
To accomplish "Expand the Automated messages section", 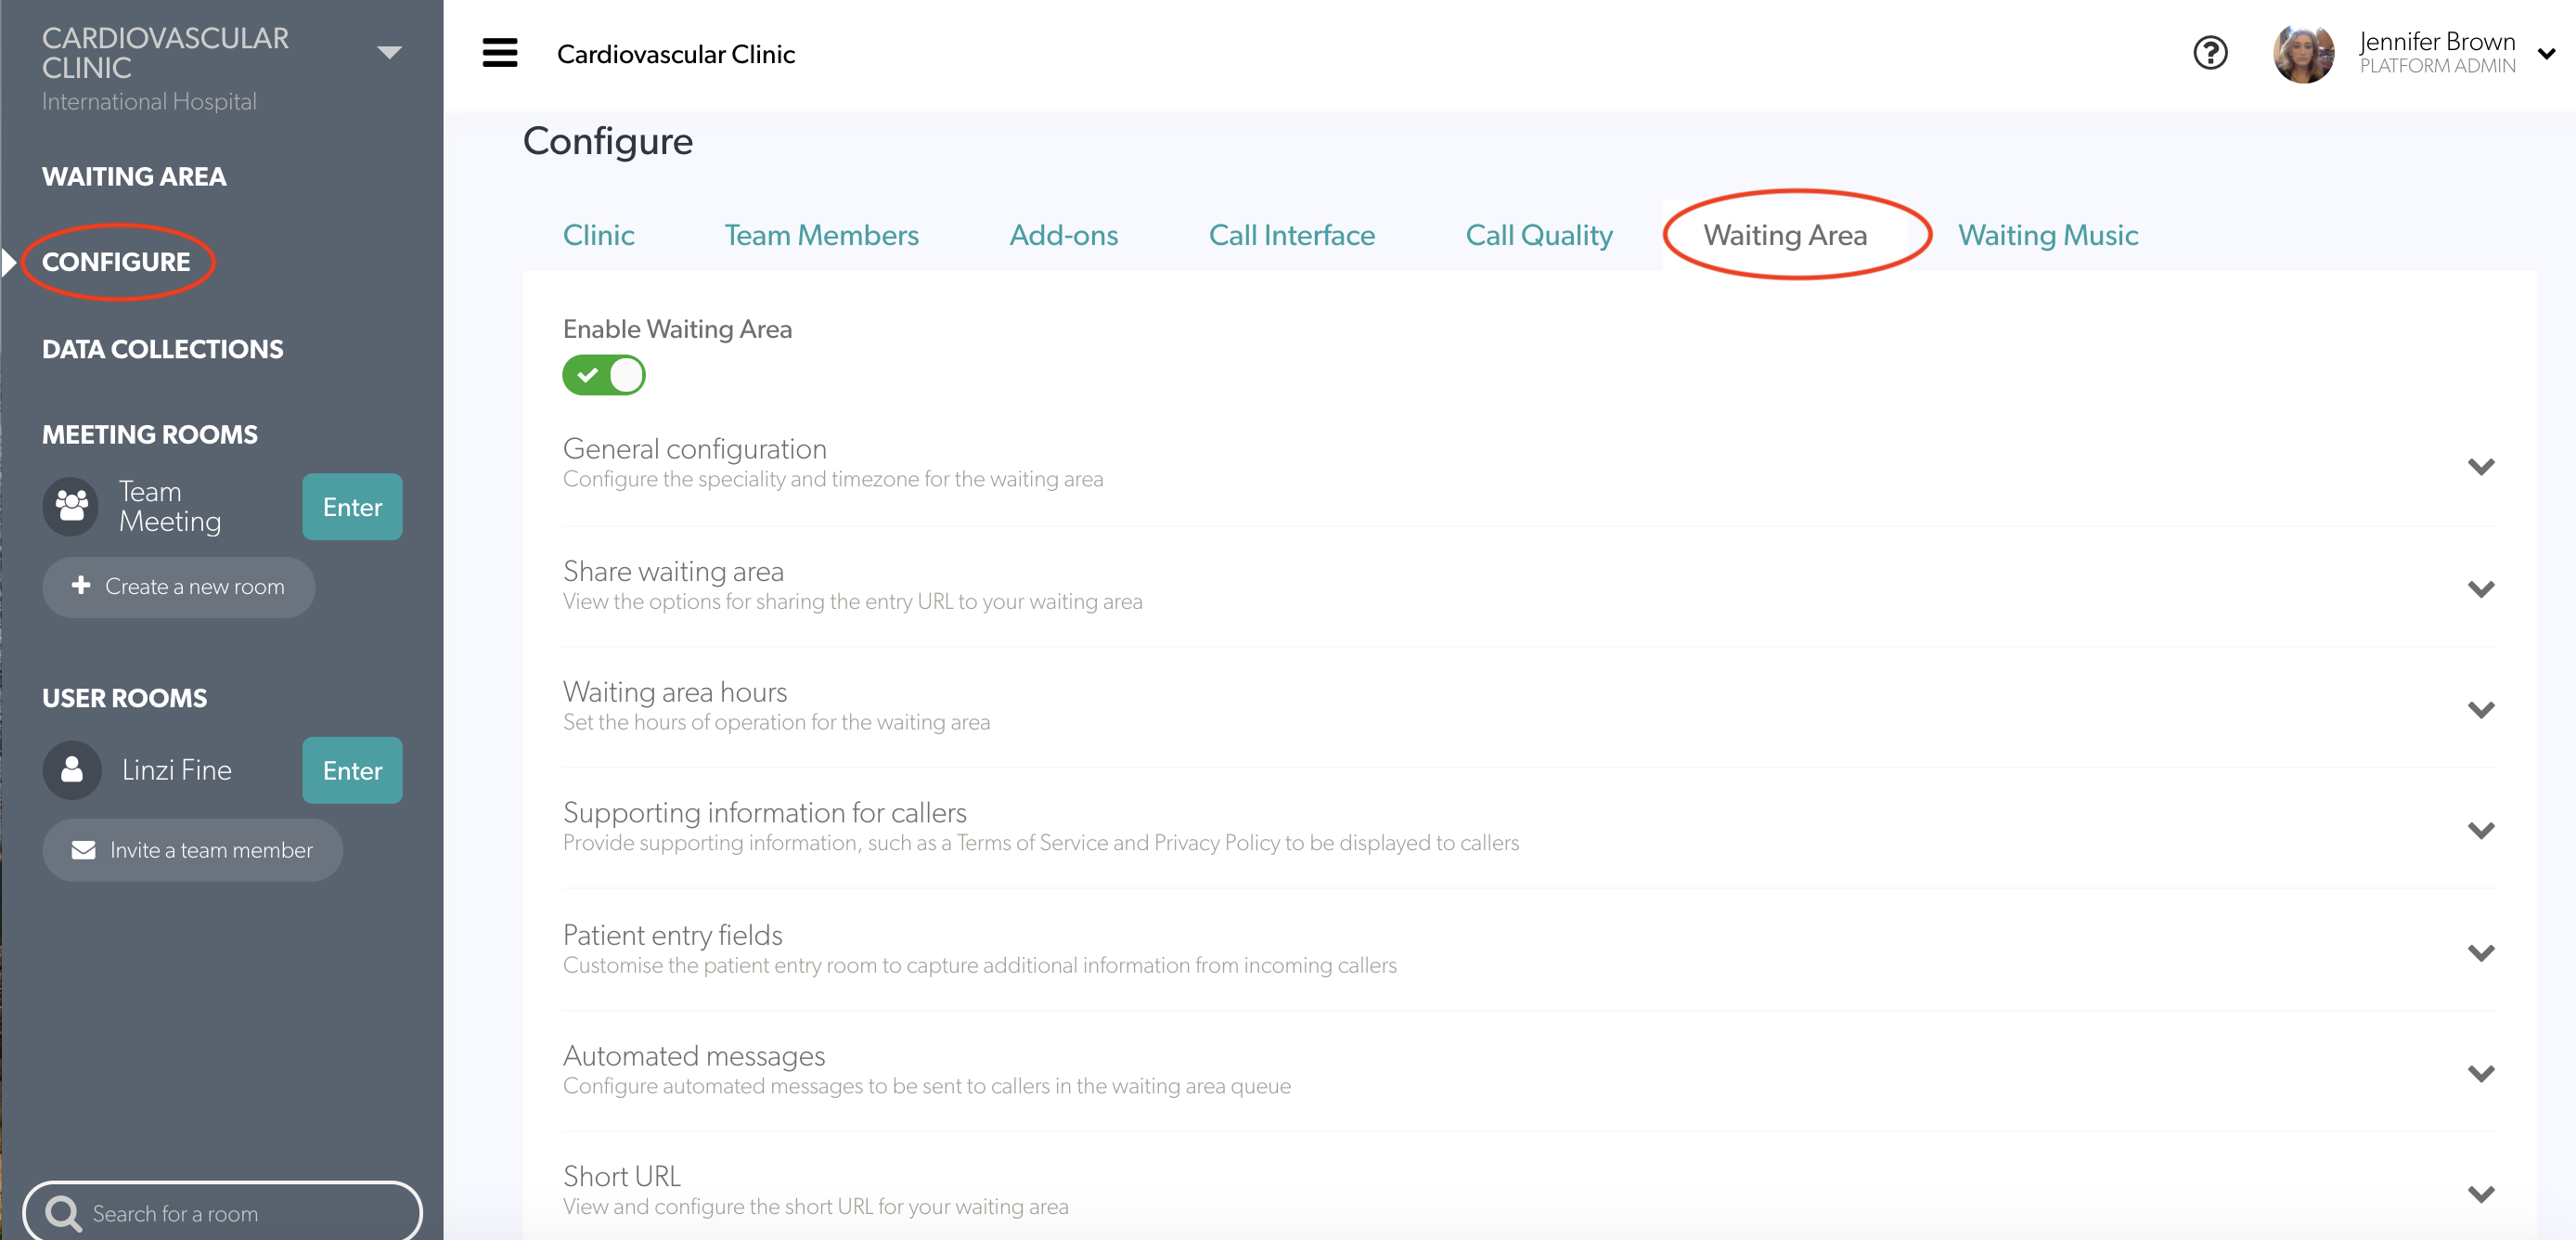I will pos(2481,1074).
